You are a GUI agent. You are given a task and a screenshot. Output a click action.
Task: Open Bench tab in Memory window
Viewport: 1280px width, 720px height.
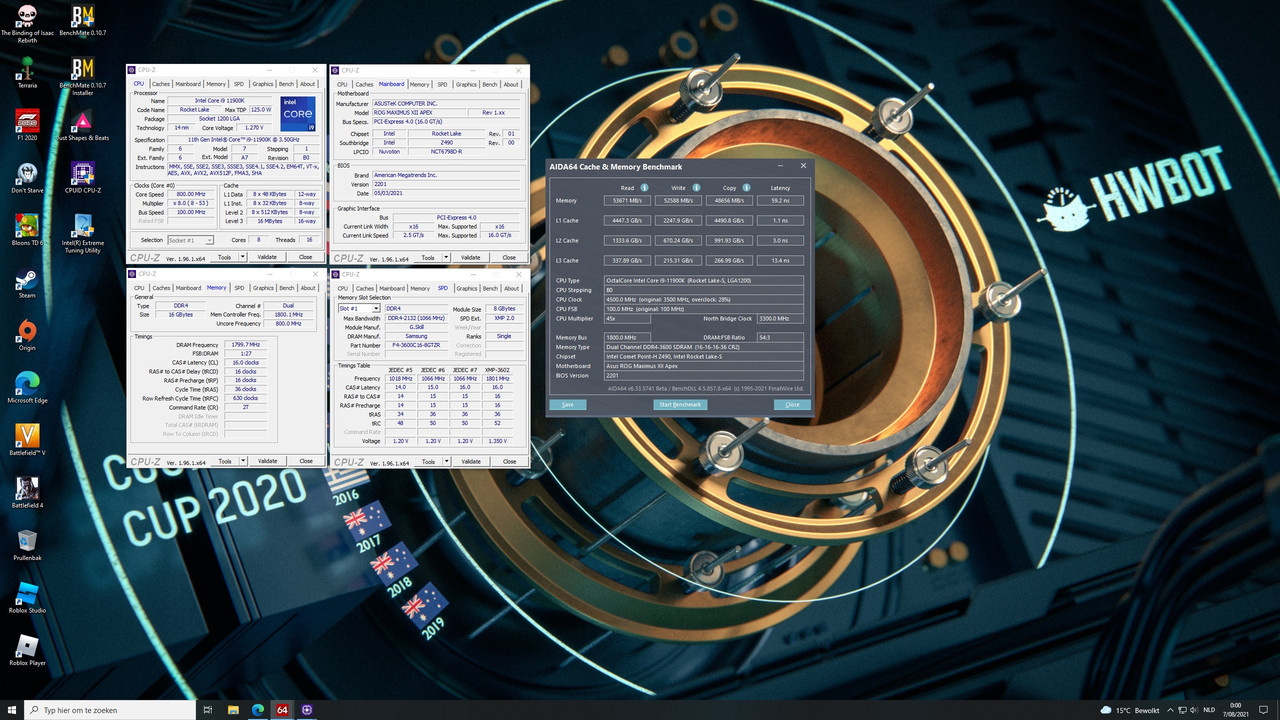pyautogui.click(x=286, y=288)
